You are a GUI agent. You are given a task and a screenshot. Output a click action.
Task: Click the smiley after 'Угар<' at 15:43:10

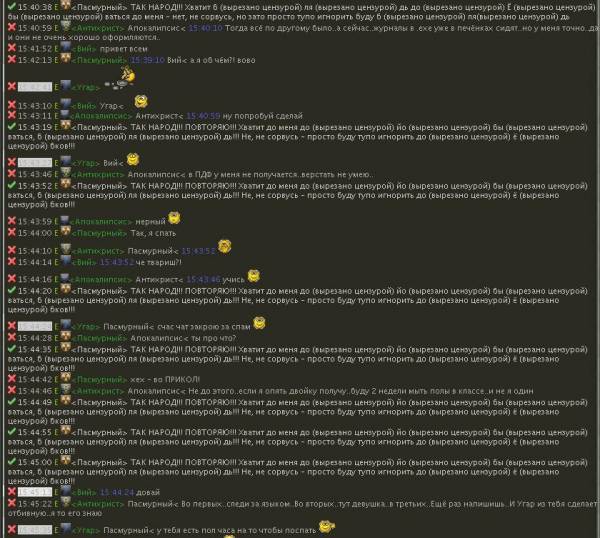[x=141, y=102]
